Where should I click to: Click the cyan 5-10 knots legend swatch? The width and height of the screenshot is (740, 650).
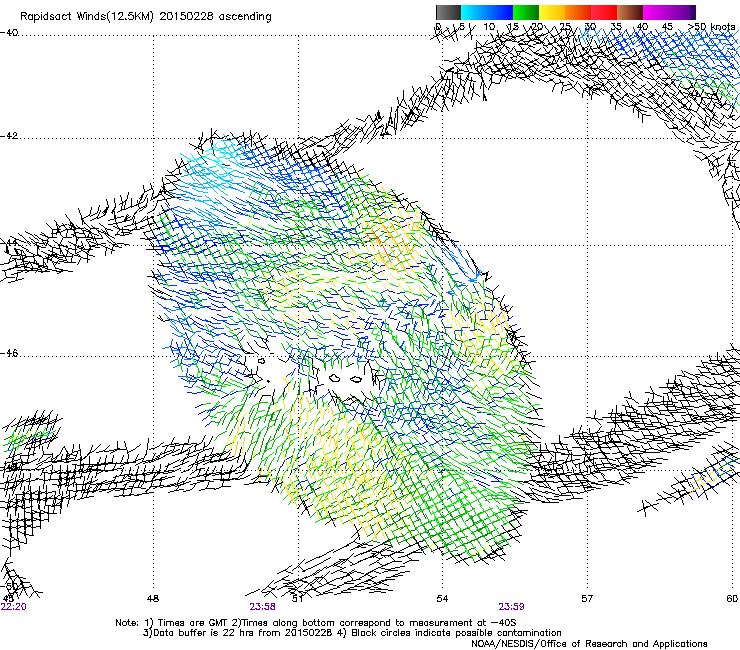[x=474, y=12]
